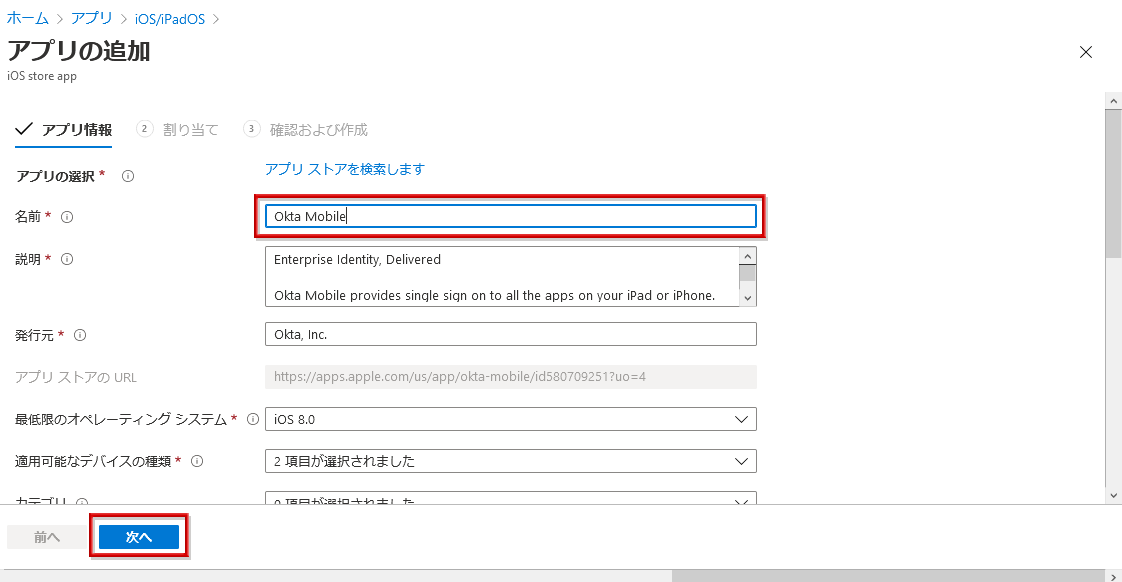
Task: Click info icon beside 説明 label
Action: tap(68, 259)
